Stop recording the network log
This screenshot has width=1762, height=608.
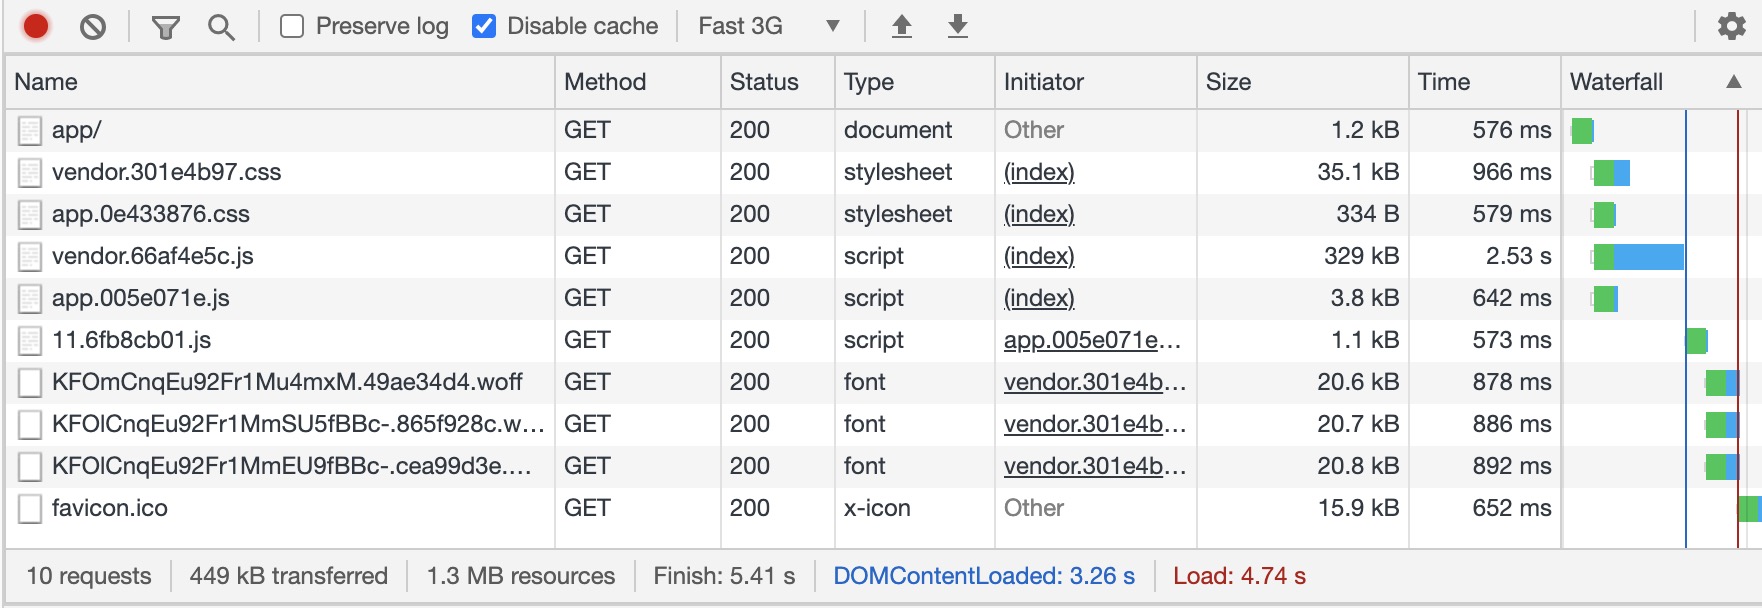pos(36,26)
